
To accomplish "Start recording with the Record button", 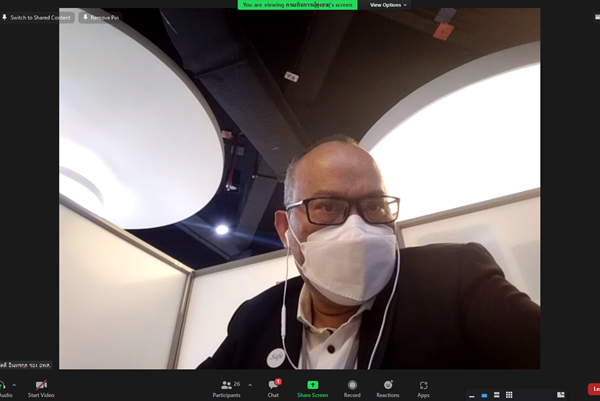I will coord(352,389).
